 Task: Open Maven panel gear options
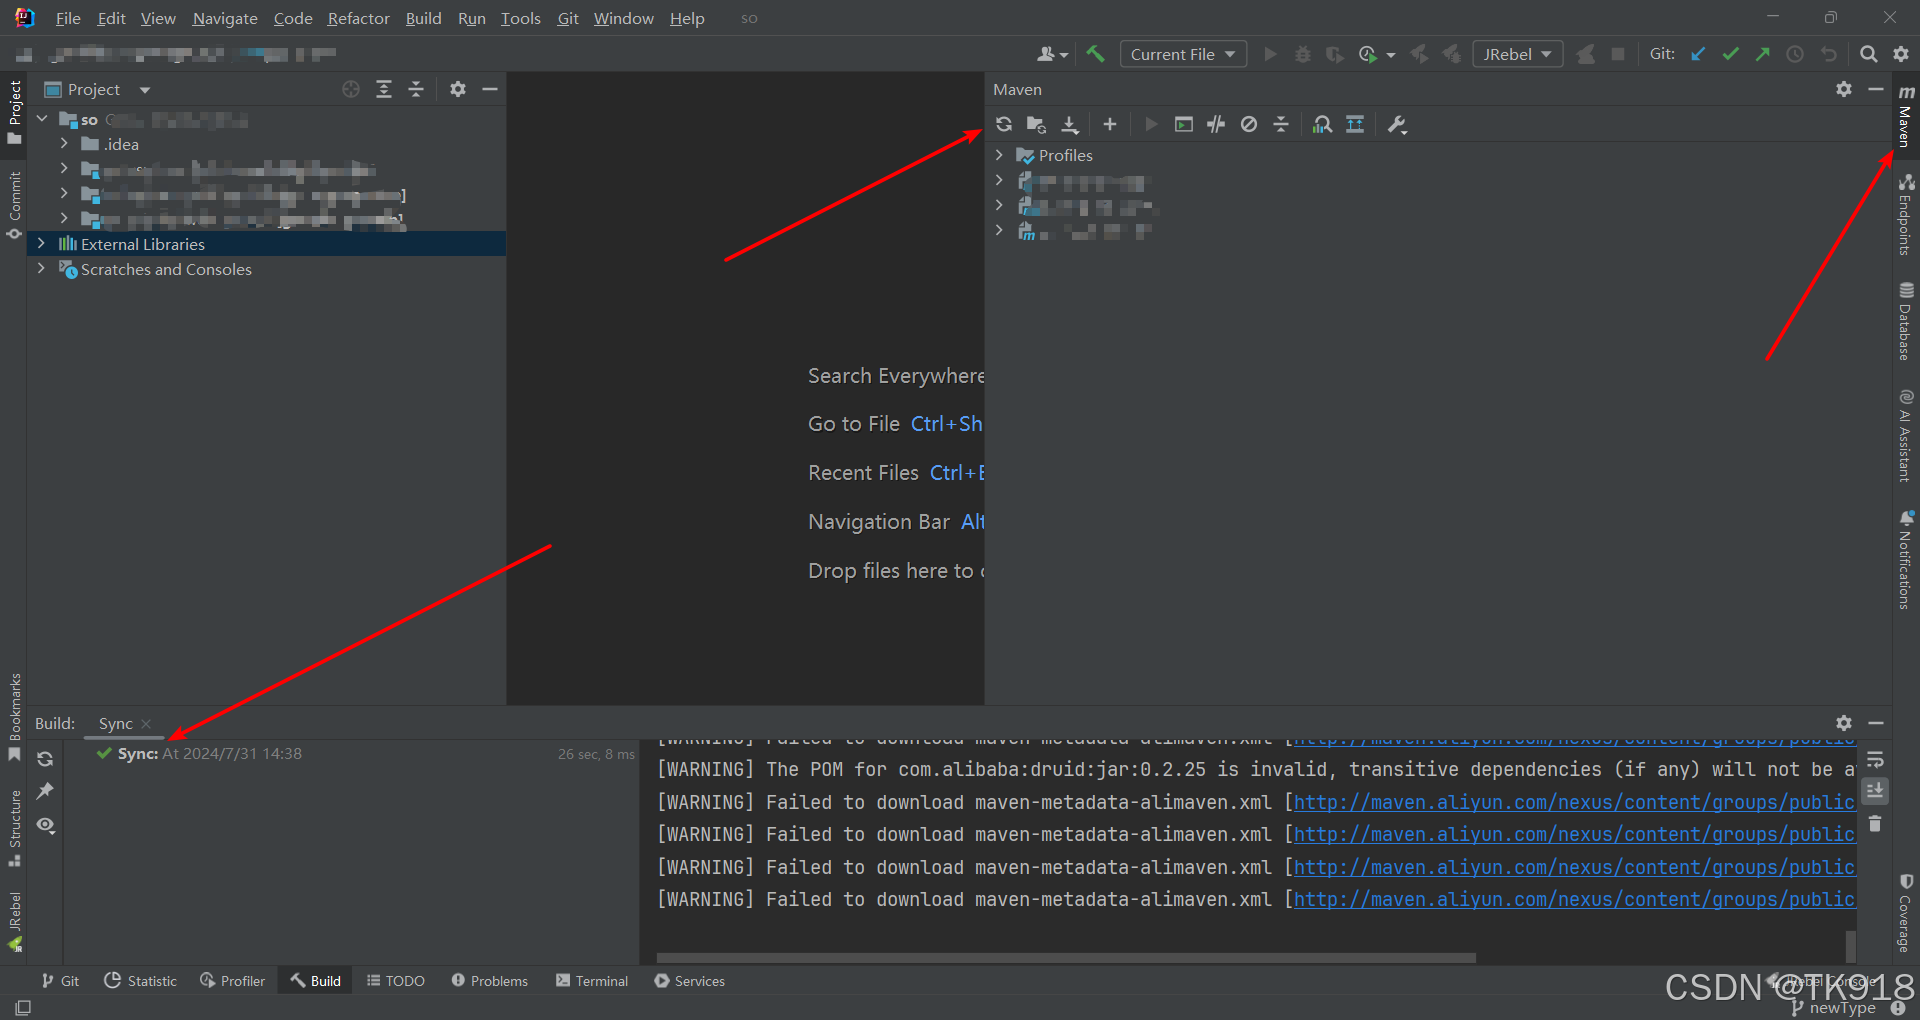coord(1844,89)
